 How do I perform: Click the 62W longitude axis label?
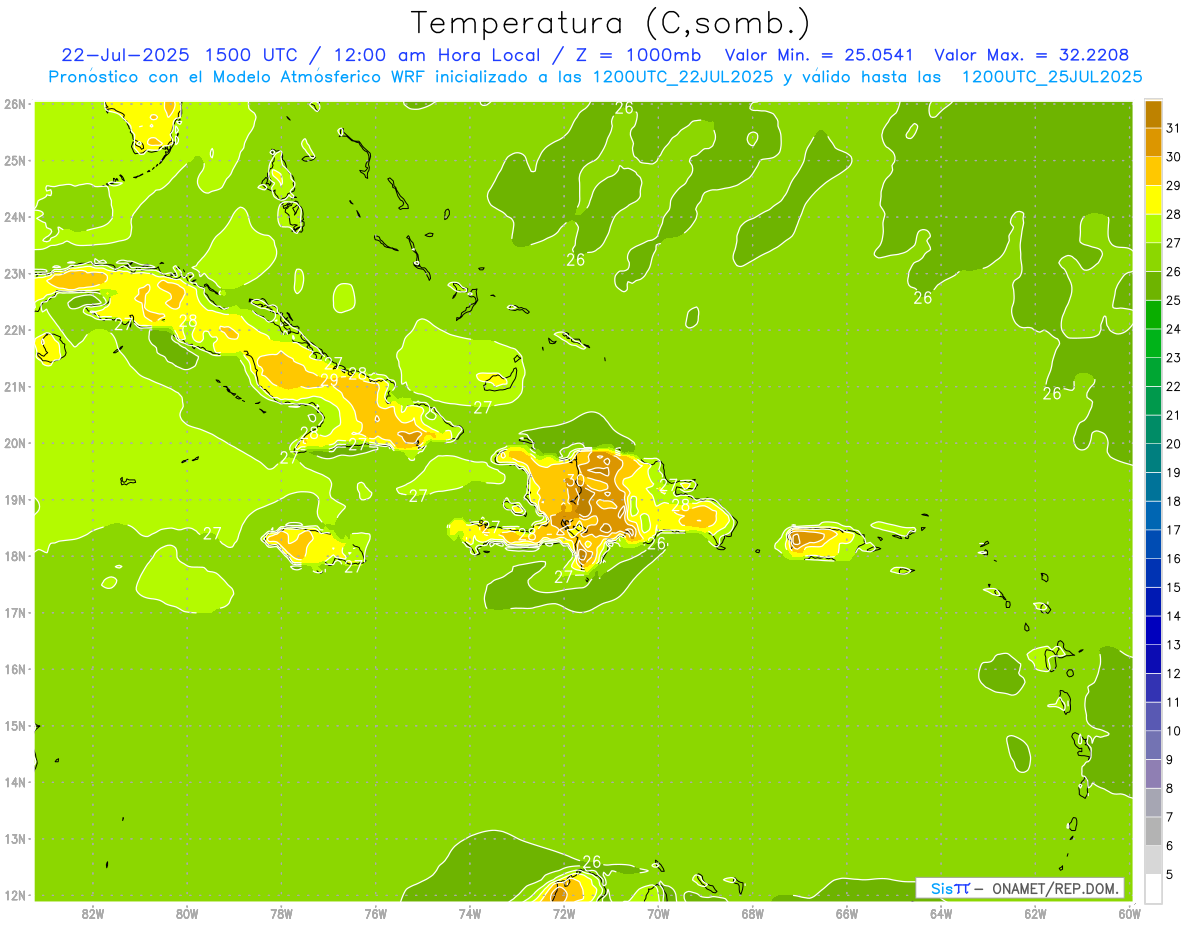click(1035, 913)
